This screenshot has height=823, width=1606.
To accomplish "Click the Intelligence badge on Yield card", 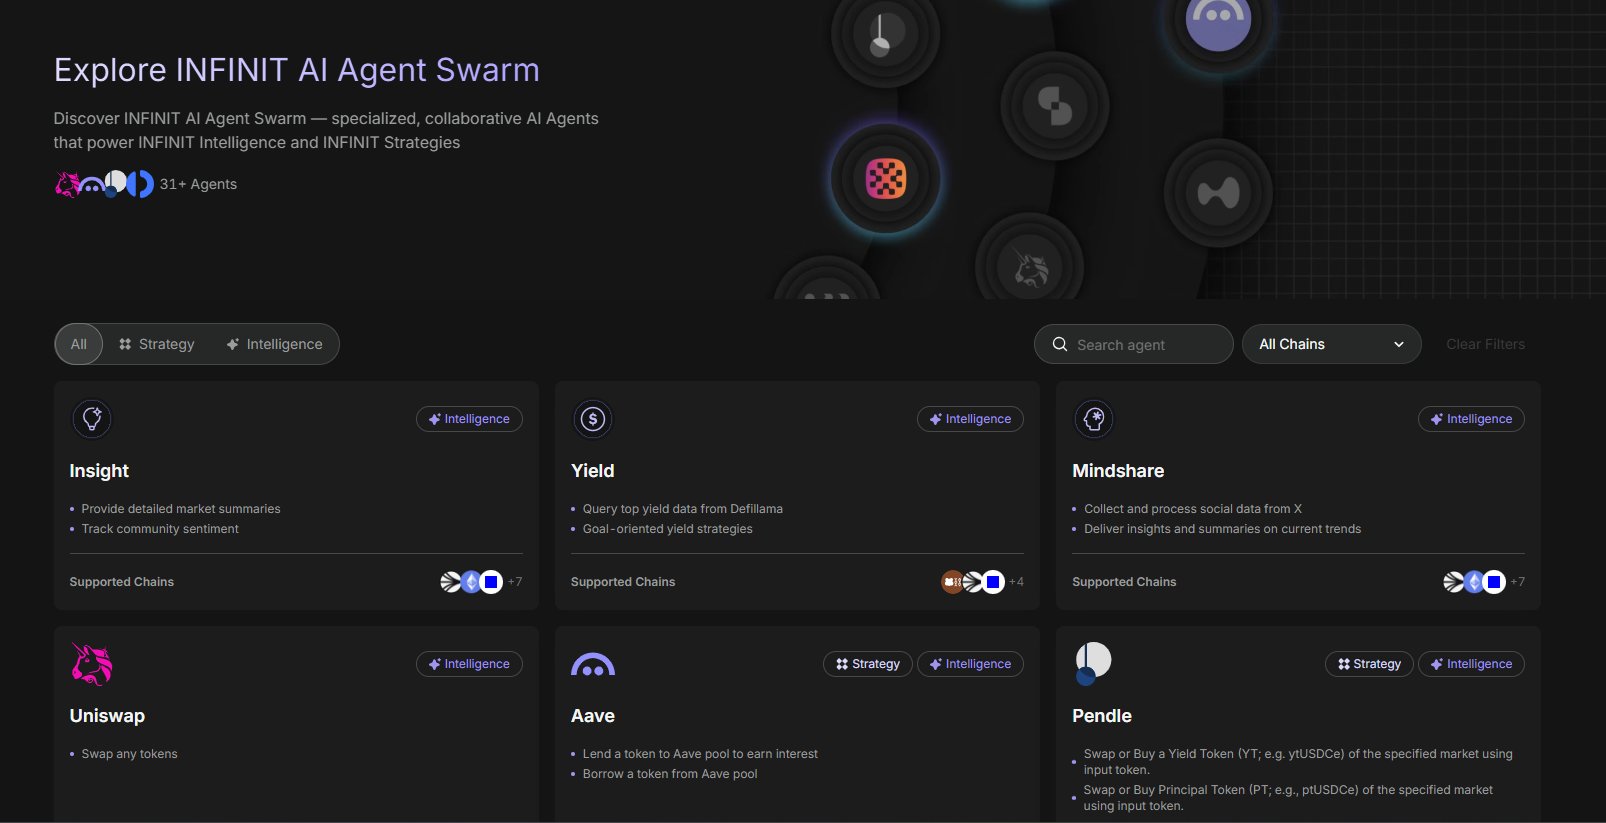I will (970, 419).
